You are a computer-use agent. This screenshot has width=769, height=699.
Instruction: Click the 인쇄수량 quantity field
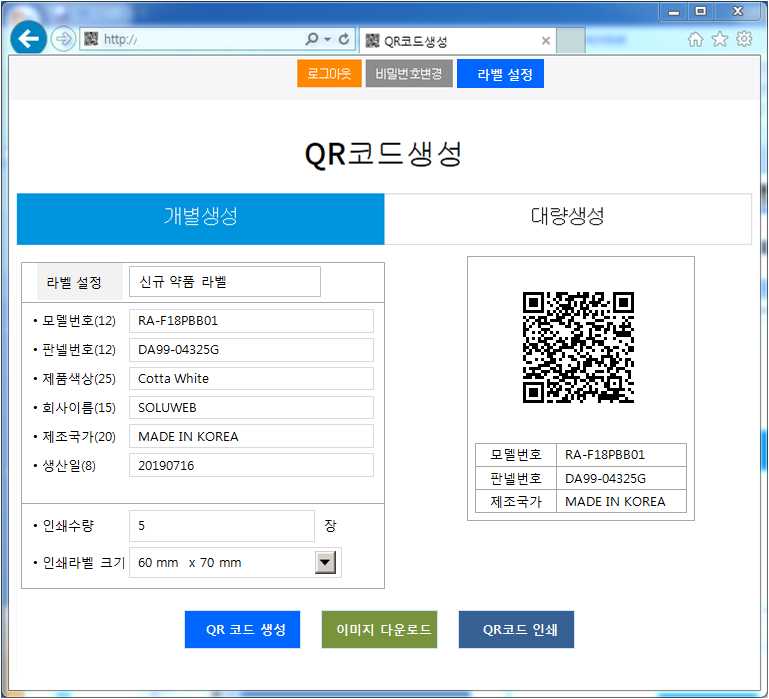(x=222, y=526)
